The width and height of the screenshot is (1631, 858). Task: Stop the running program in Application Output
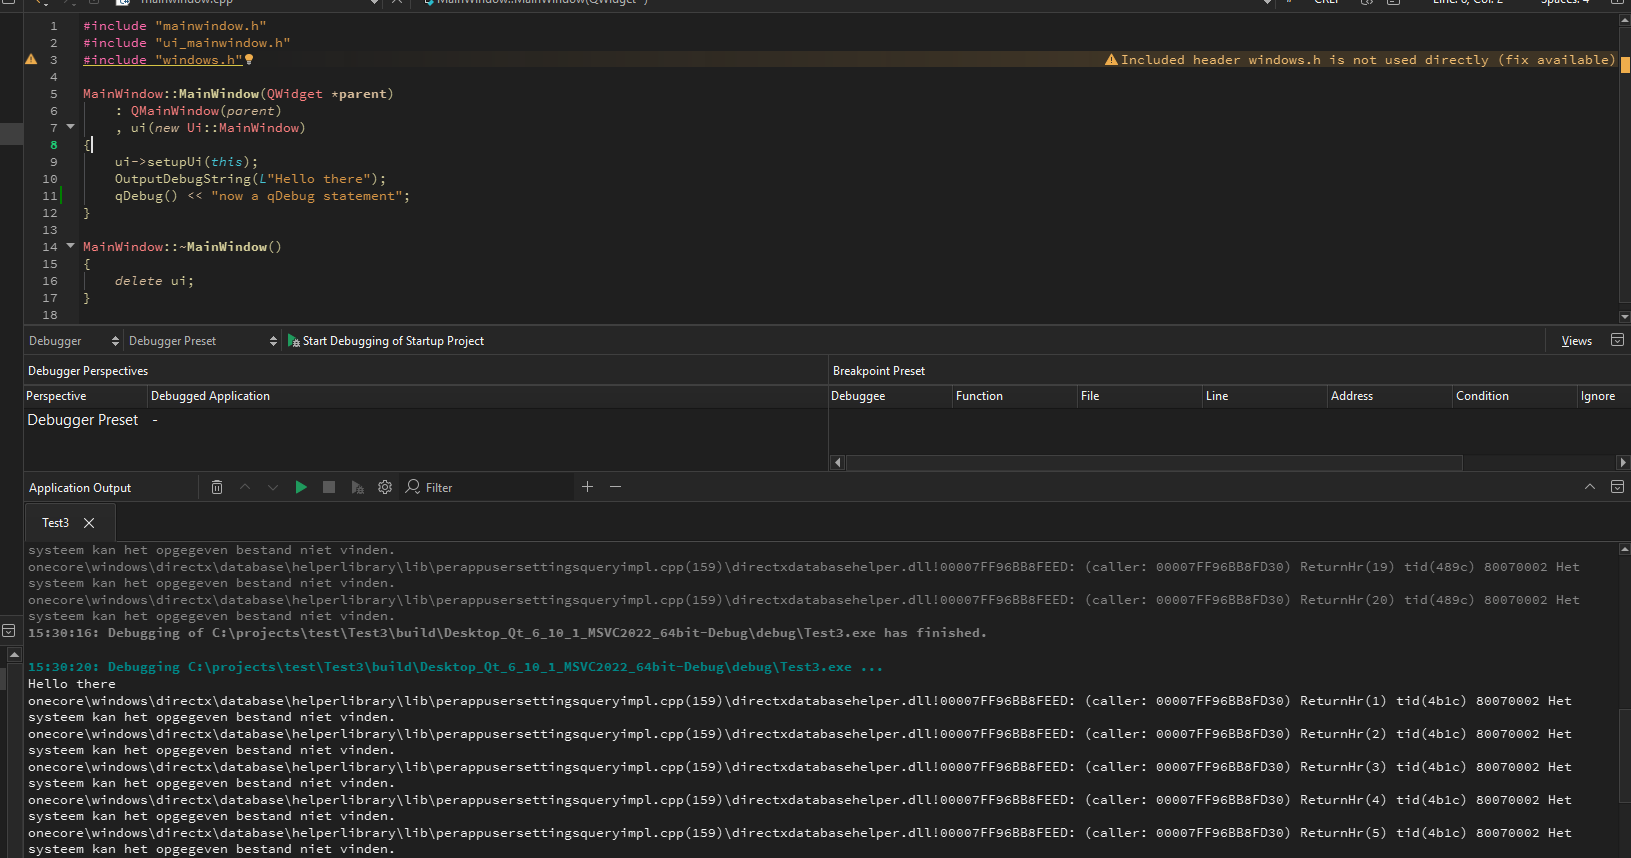tap(329, 487)
